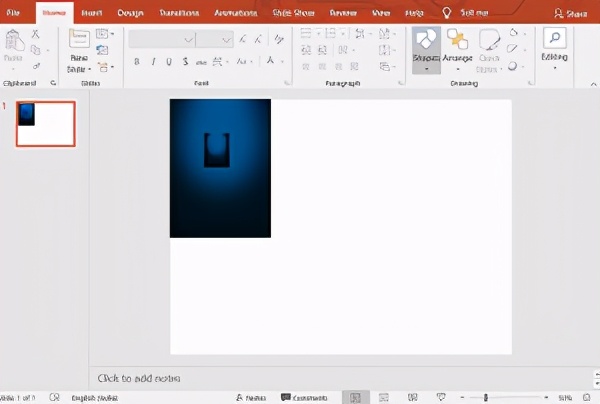Click the Increase List Level icon

tap(323, 50)
